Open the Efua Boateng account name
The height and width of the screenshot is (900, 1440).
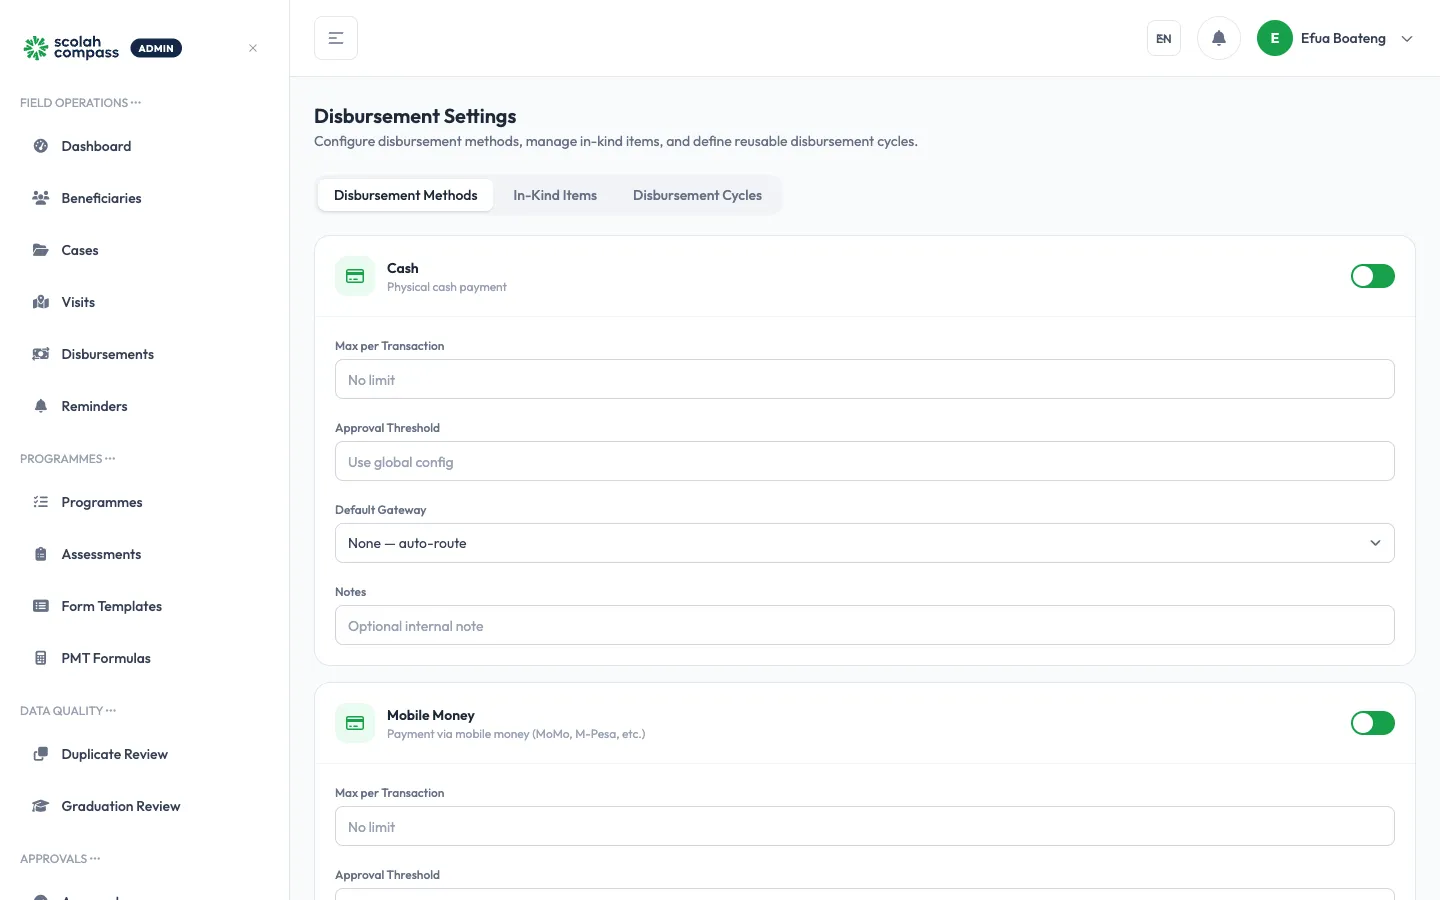coord(1343,38)
